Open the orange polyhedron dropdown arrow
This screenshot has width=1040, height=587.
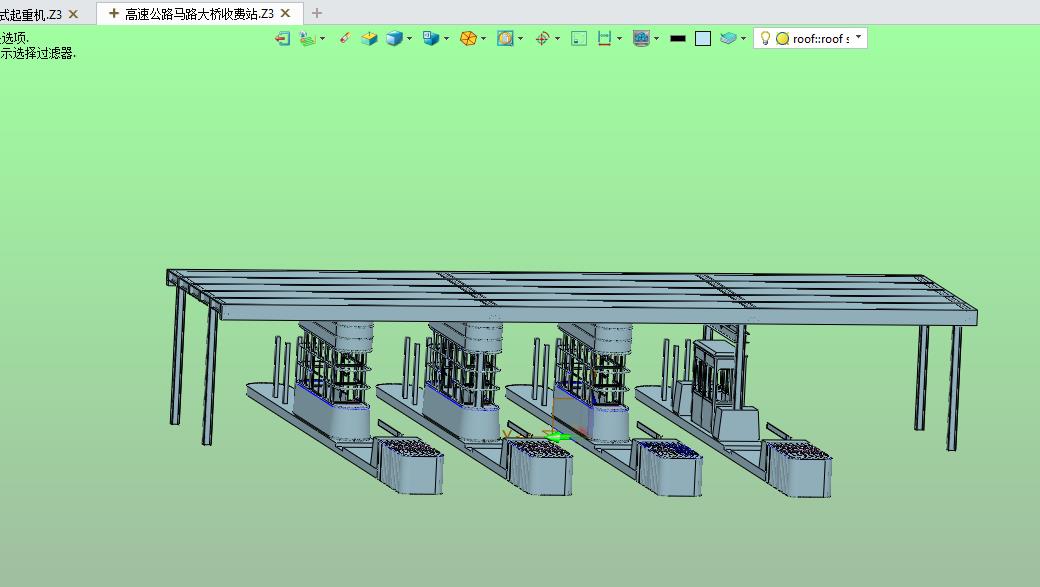[x=484, y=38]
